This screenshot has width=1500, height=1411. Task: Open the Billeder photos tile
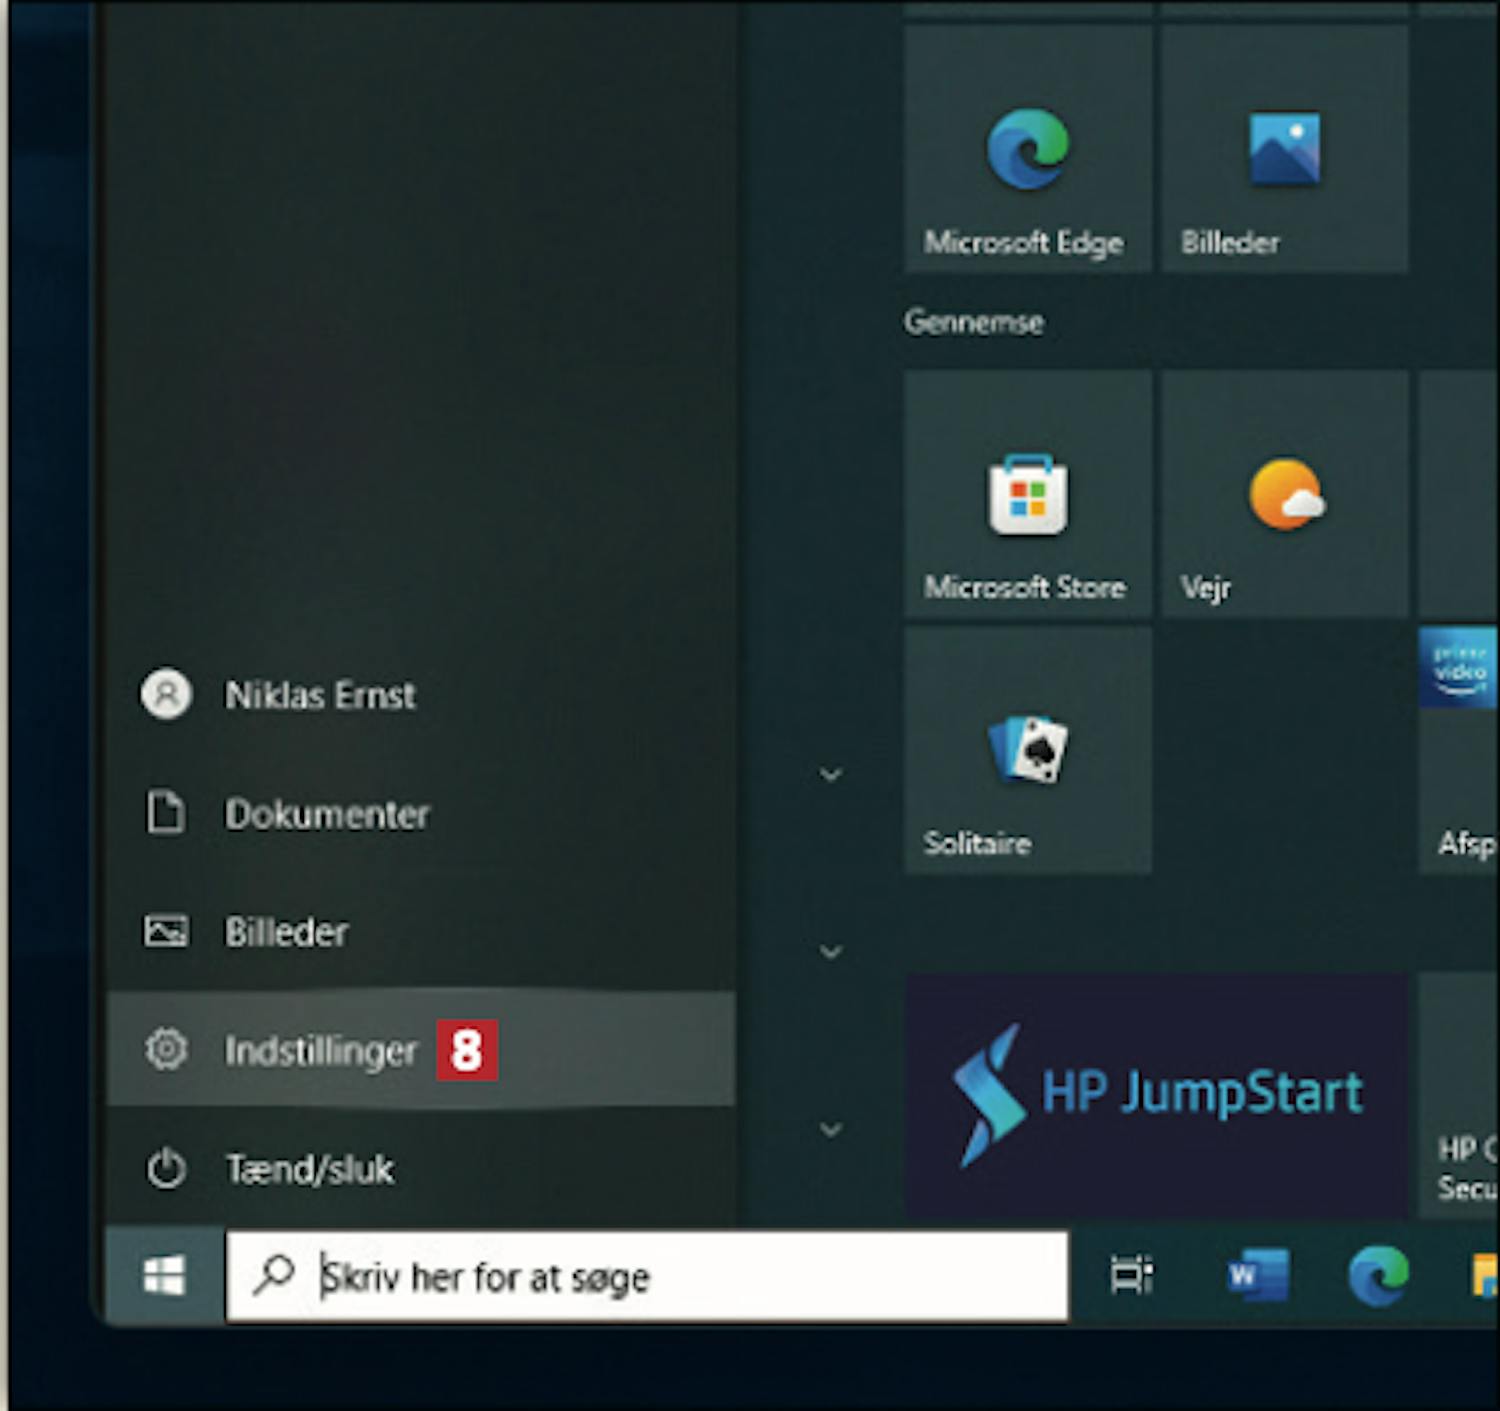1284,150
